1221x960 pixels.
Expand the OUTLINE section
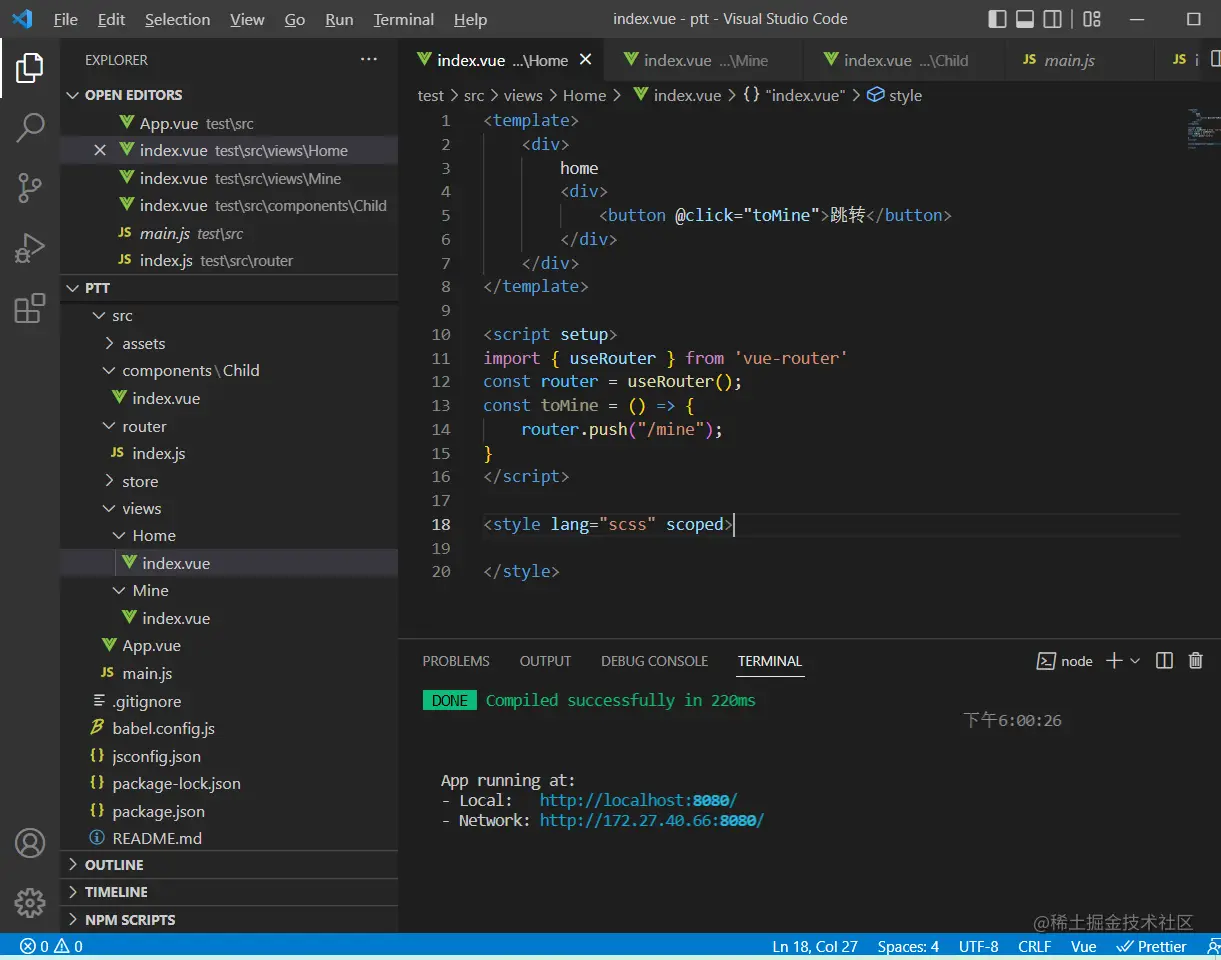point(114,865)
